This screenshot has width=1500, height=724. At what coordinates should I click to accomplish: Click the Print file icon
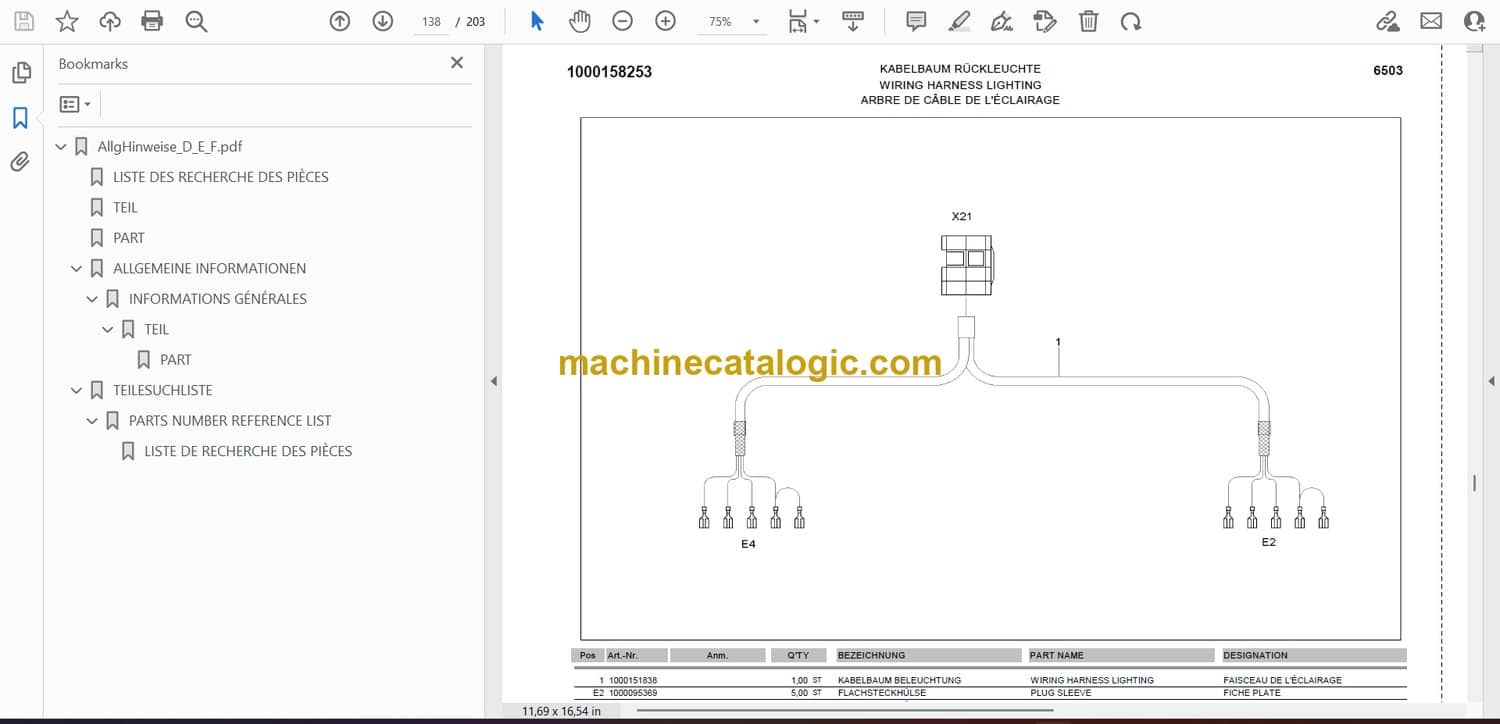[152, 21]
